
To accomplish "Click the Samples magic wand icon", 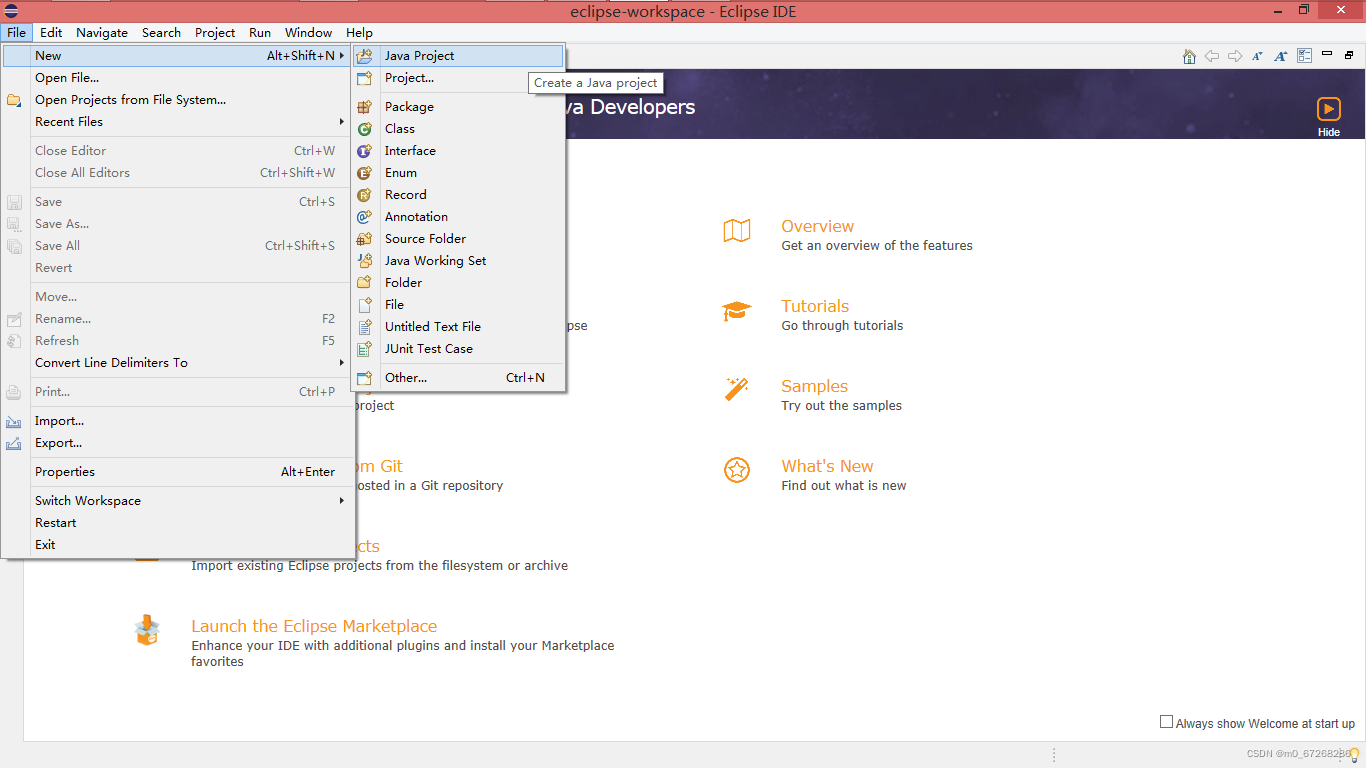I will [x=737, y=389].
